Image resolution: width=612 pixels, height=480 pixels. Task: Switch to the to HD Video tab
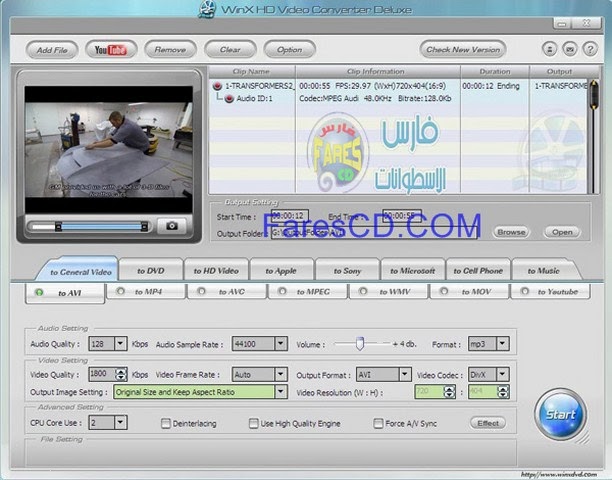click(x=216, y=270)
